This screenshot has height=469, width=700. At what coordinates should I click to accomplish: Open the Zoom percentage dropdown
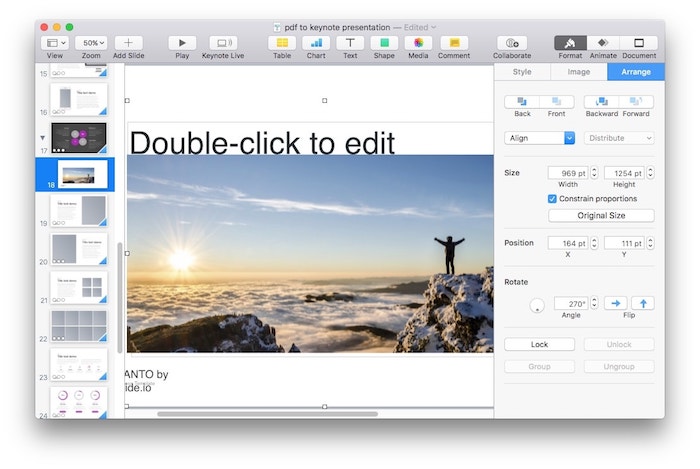(x=91, y=43)
